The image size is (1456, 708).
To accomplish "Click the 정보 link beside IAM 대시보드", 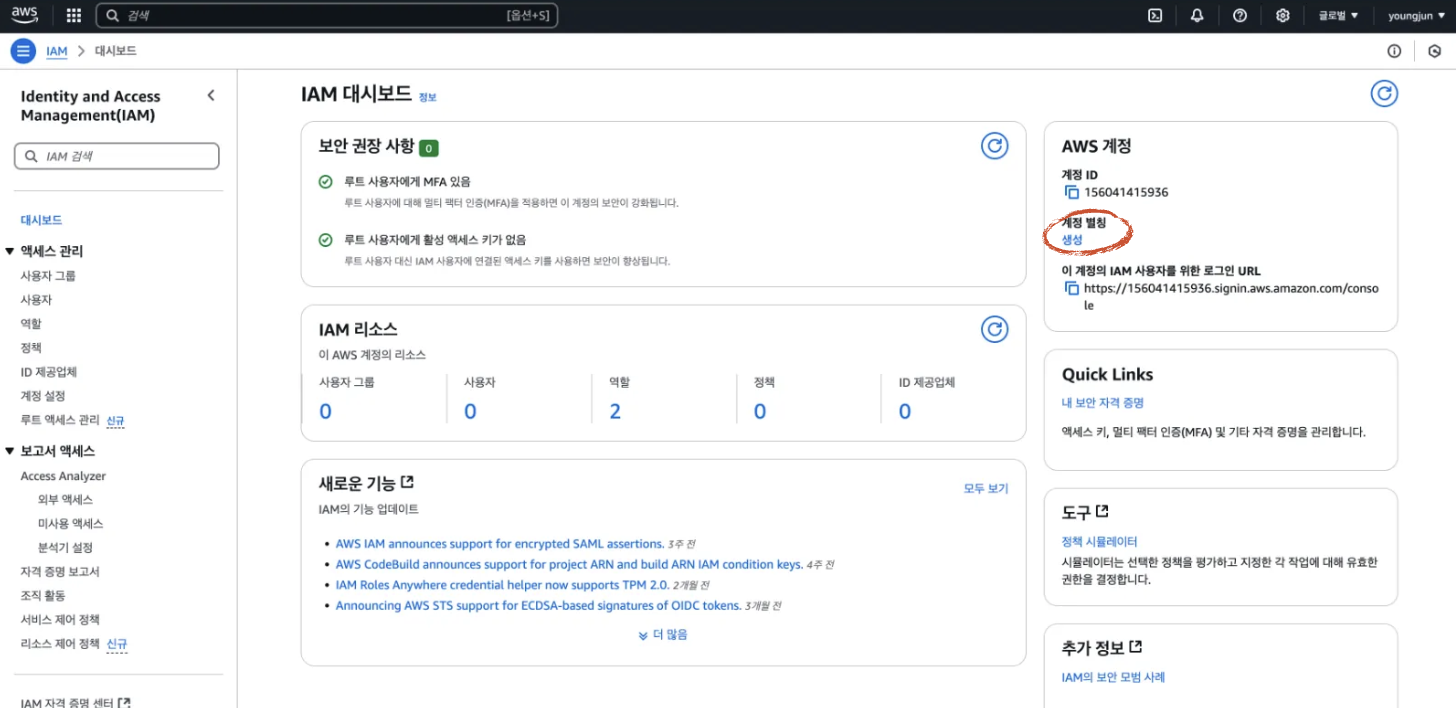I will pos(427,97).
